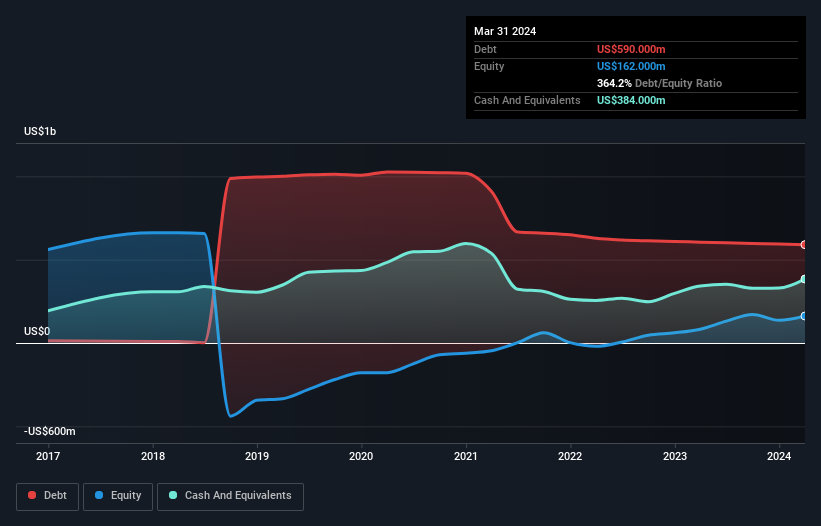Click tooltip Cash And Equivalents row label

point(527,100)
